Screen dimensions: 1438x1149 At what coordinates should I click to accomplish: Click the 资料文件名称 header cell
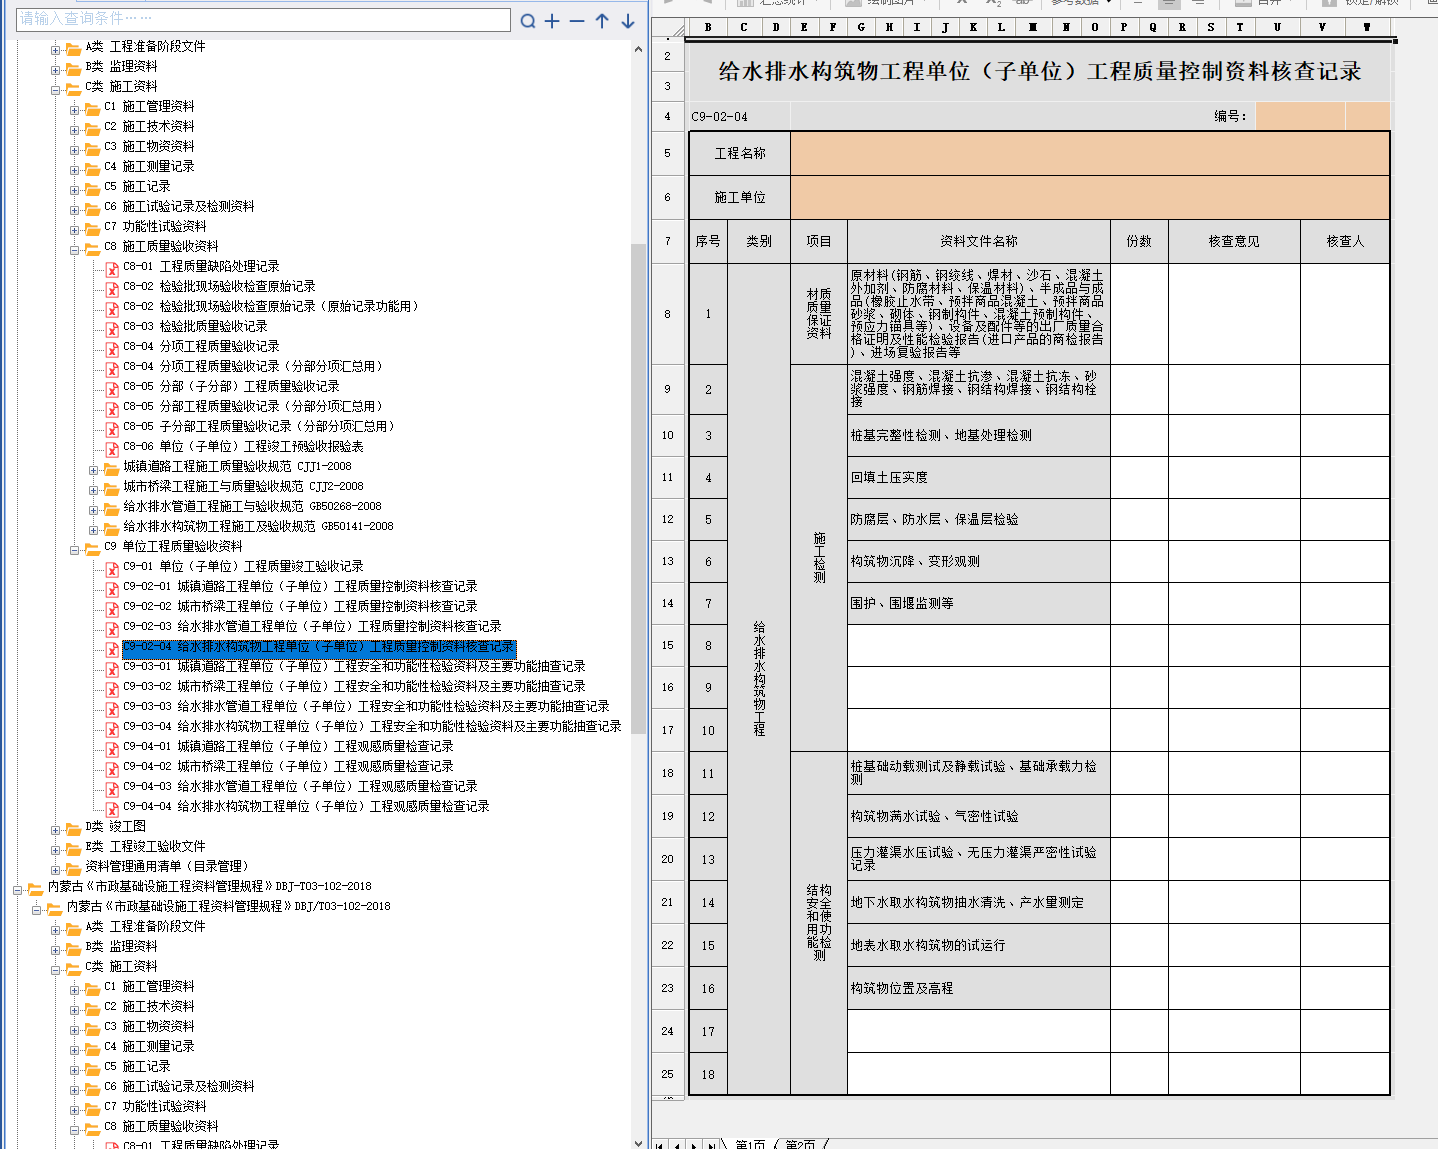click(979, 241)
